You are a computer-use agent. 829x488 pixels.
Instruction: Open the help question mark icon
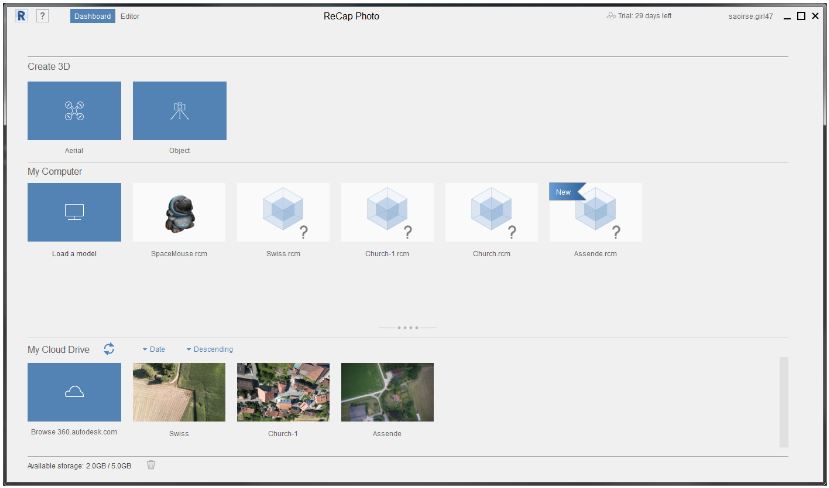coord(43,16)
